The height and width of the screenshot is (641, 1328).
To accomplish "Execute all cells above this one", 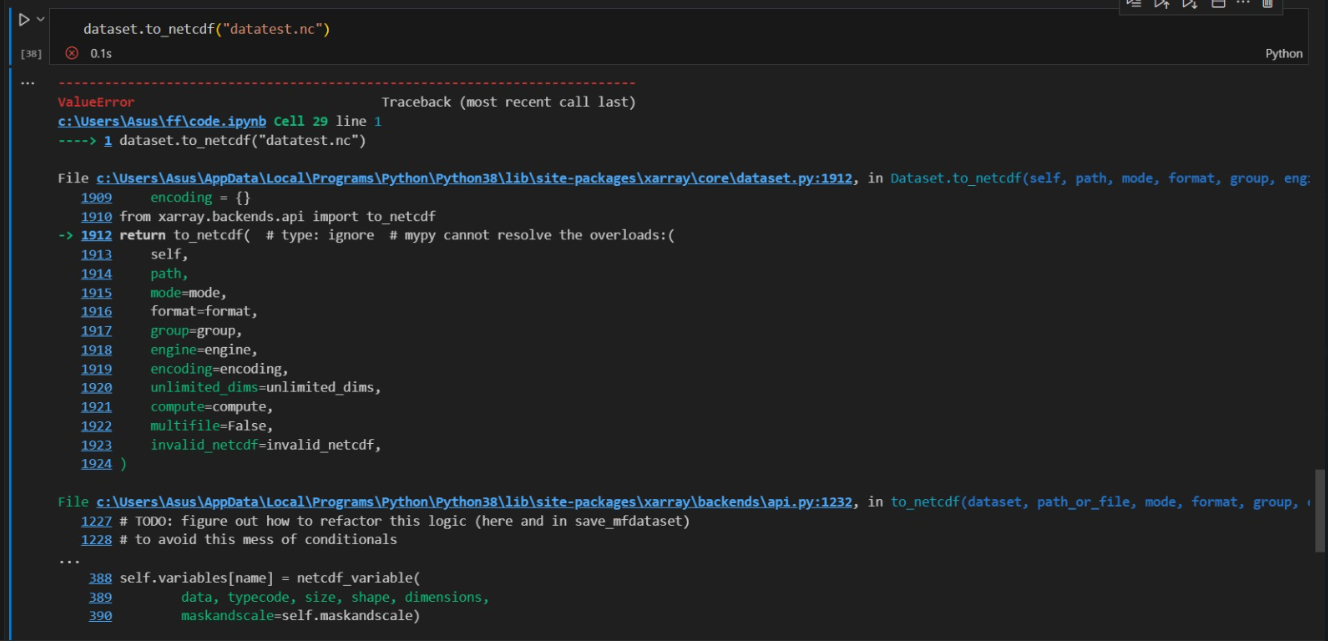I will (1160, 5).
